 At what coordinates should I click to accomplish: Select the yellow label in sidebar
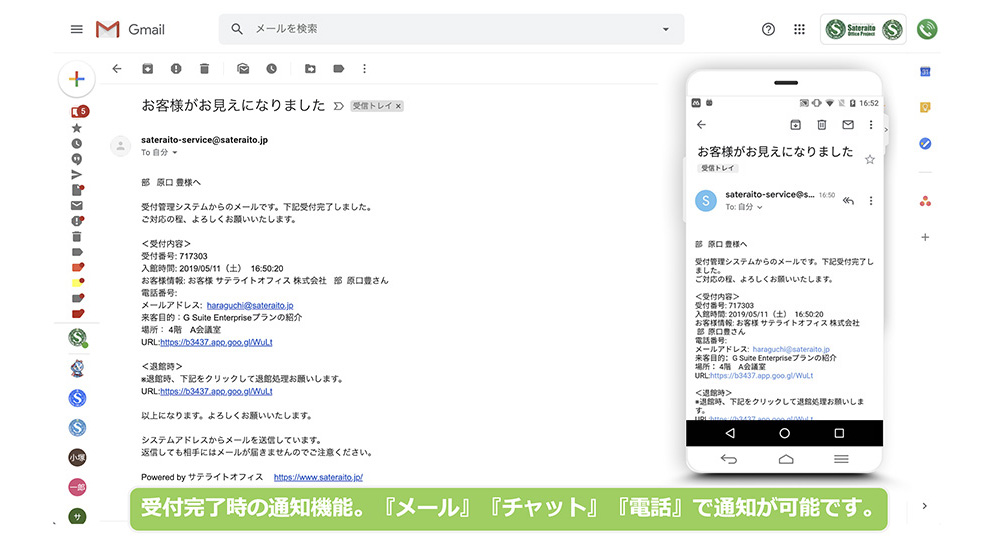[x=77, y=283]
